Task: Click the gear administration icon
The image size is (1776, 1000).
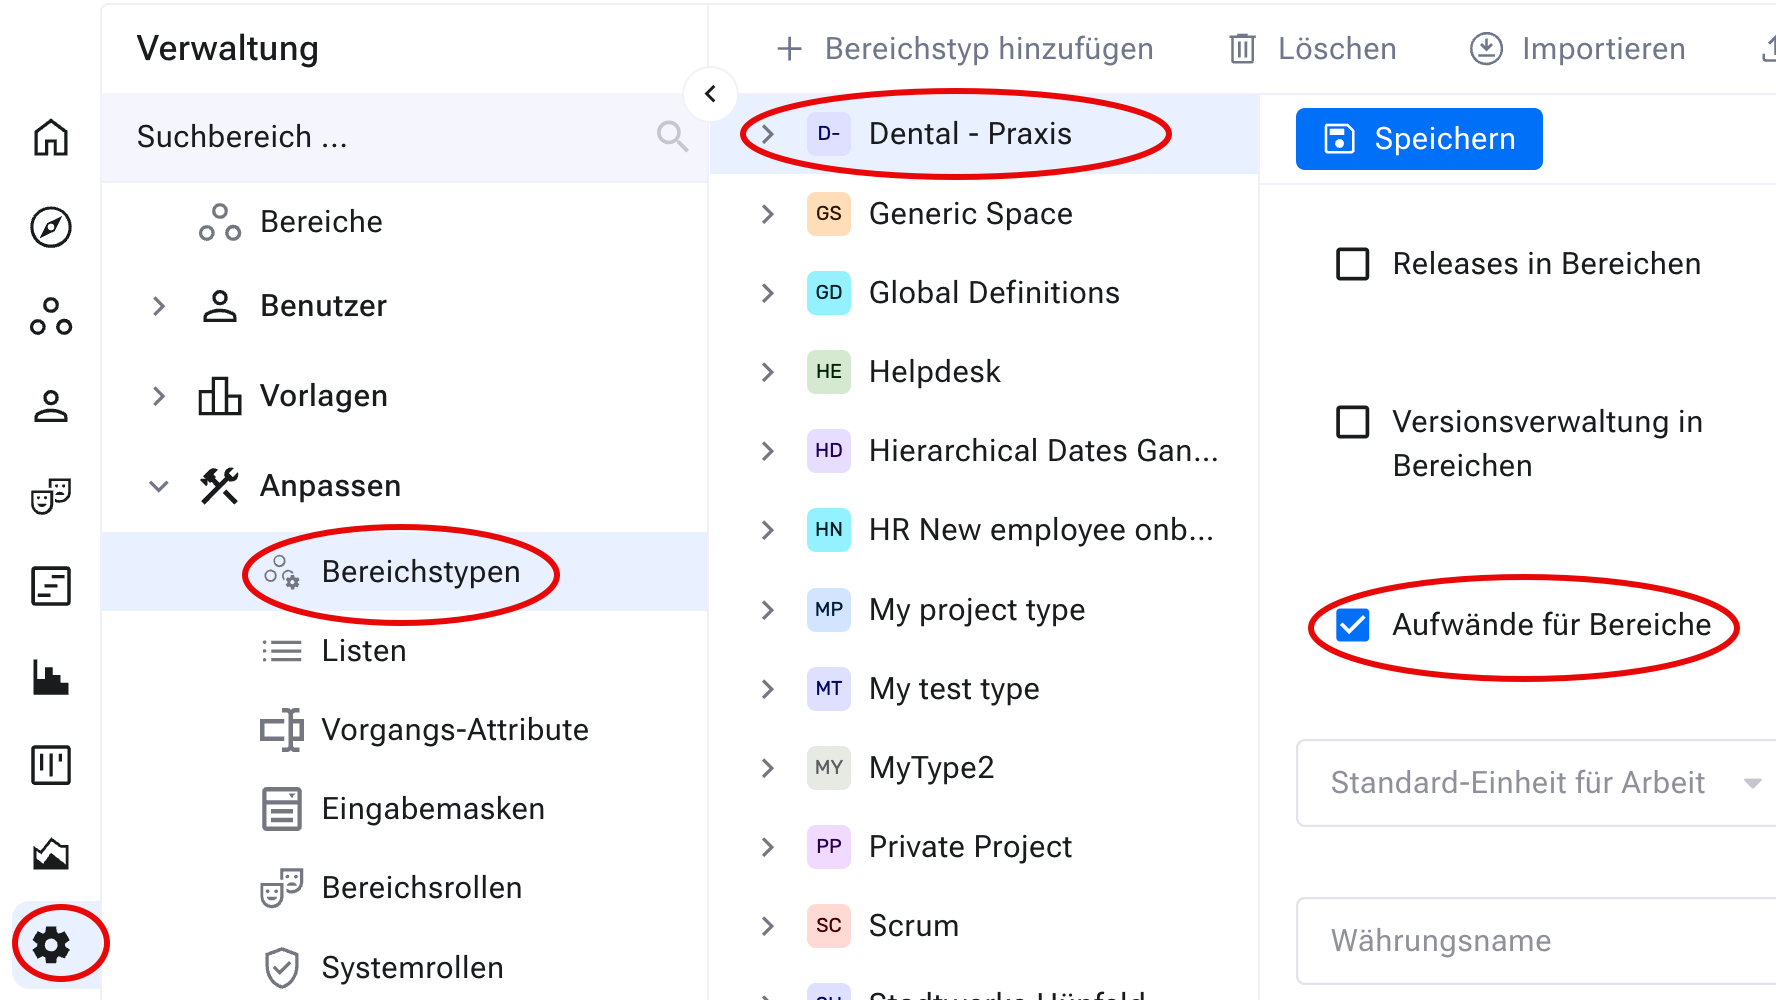Action: click(x=51, y=944)
